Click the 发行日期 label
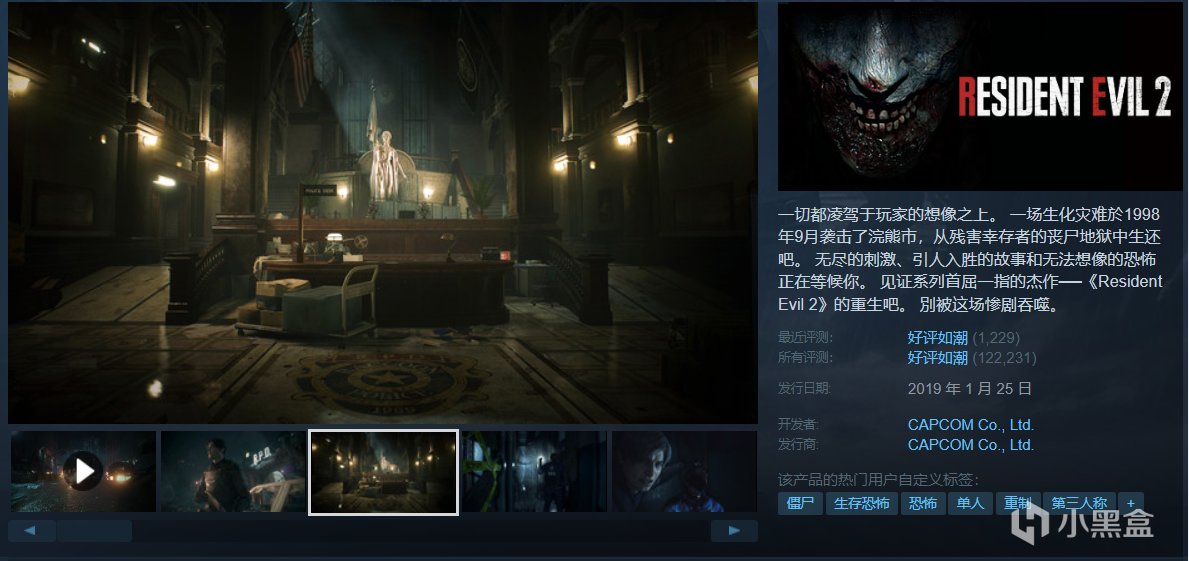The image size is (1189, 561). click(x=805, y=389)
